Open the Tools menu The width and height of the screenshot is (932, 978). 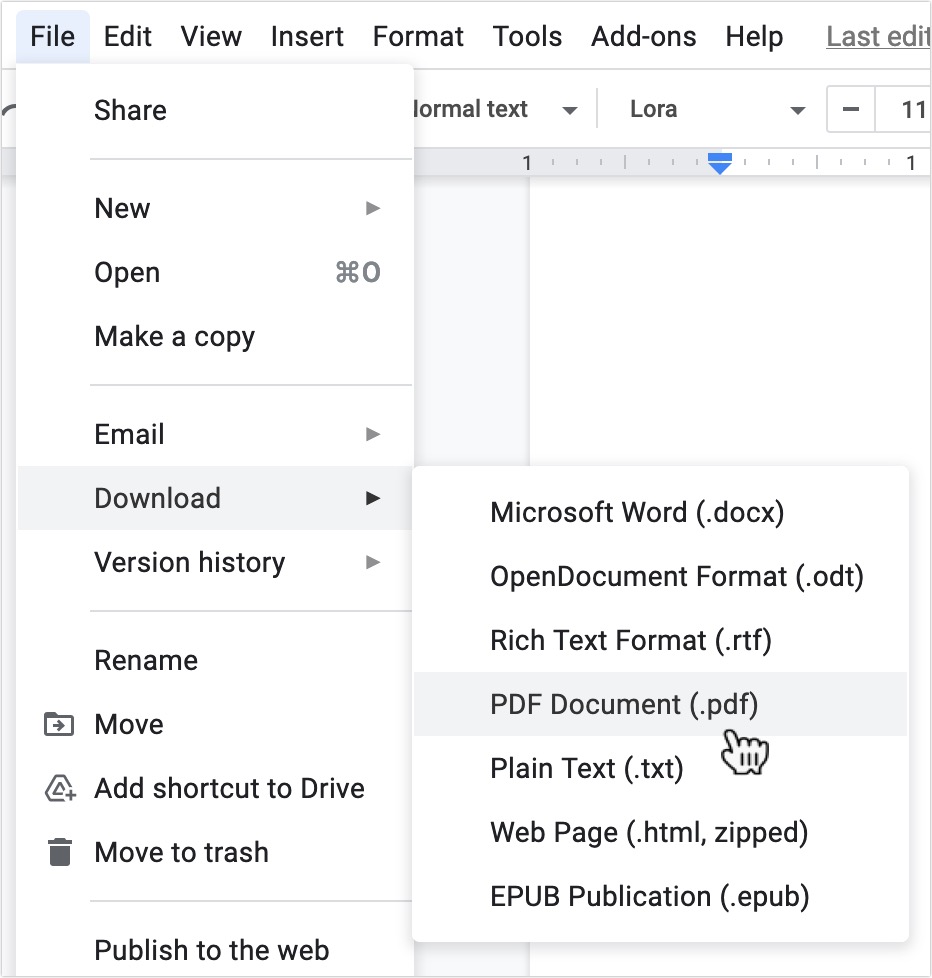(527, 36)
